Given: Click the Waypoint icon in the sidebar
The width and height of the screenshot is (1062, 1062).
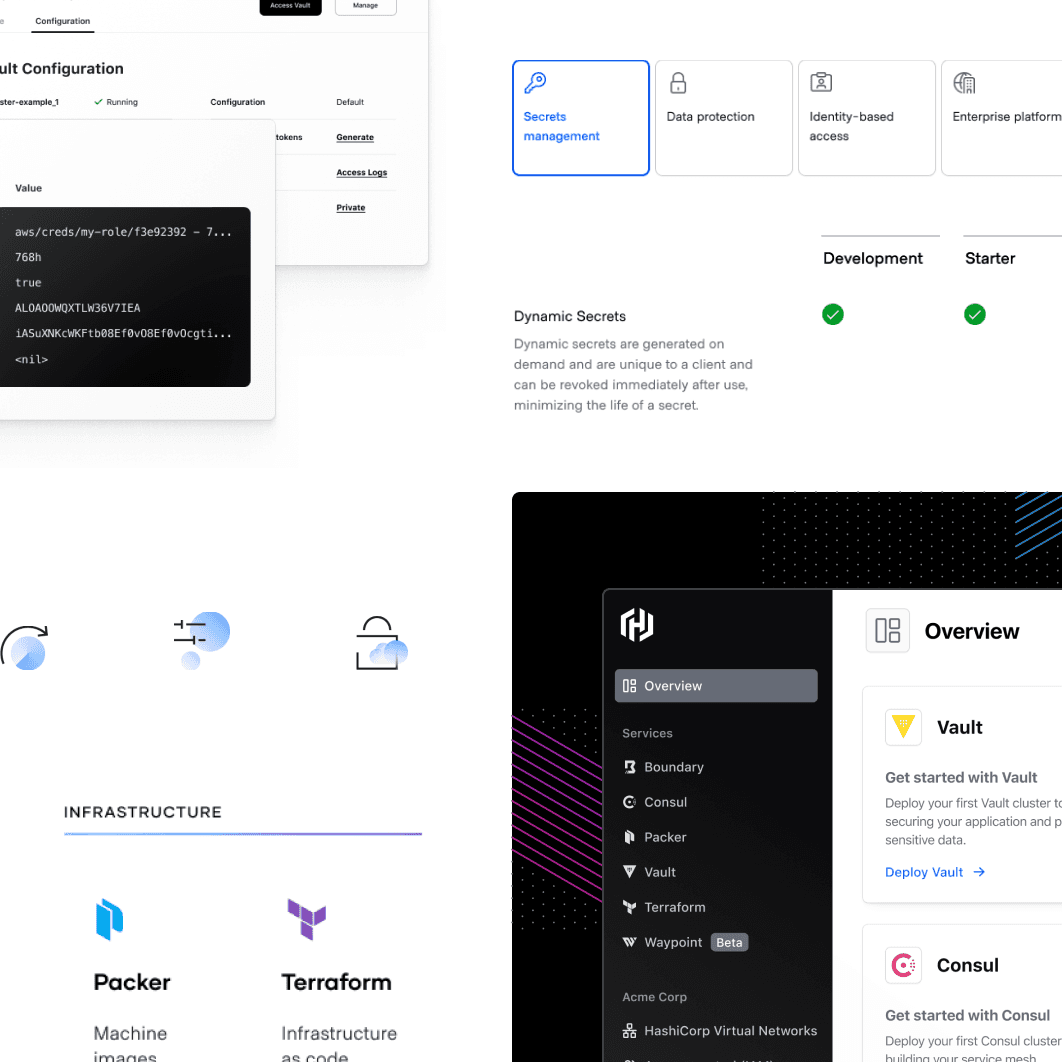Looking at the screenshot, I should pos(629,942).
